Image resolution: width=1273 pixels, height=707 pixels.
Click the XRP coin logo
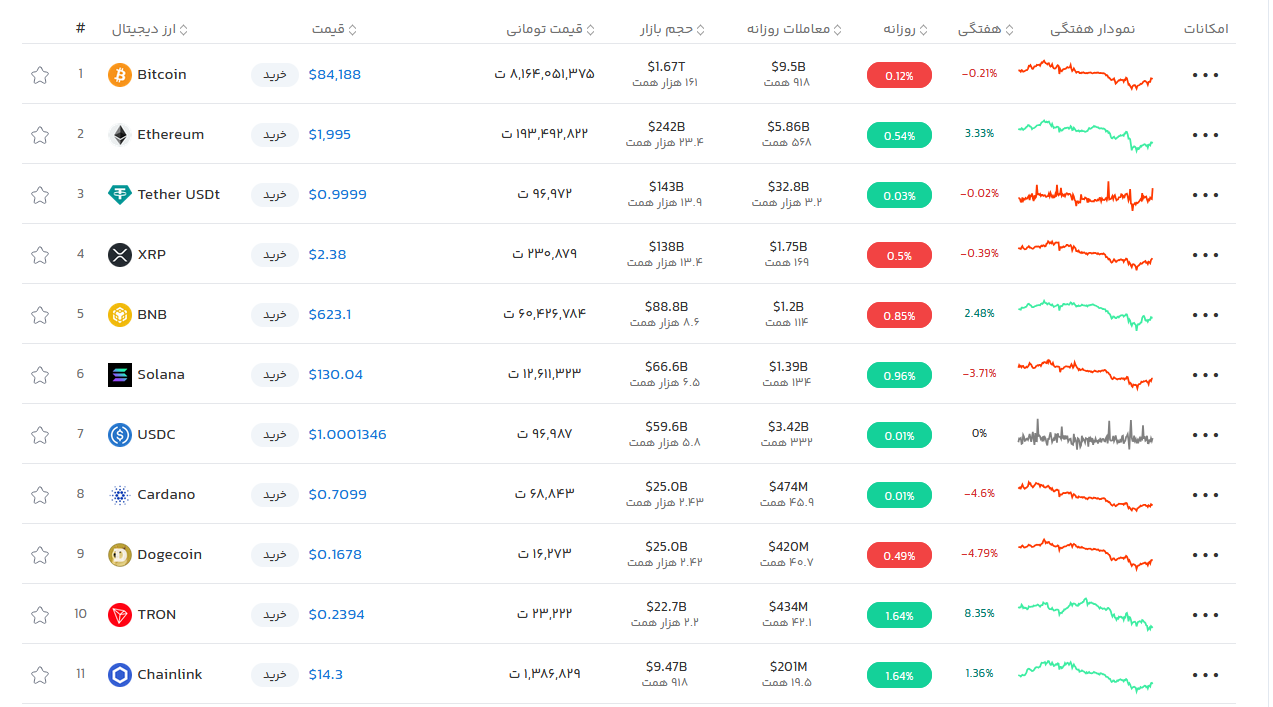(120, 255)
